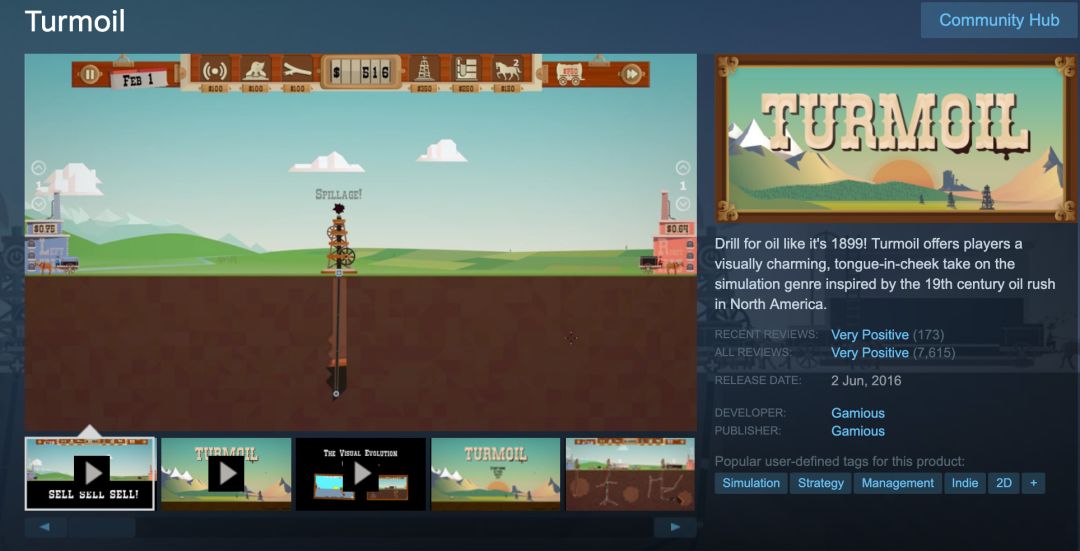Select the Strategy tag
The image size is (1080, 551).
pos(820,483)
